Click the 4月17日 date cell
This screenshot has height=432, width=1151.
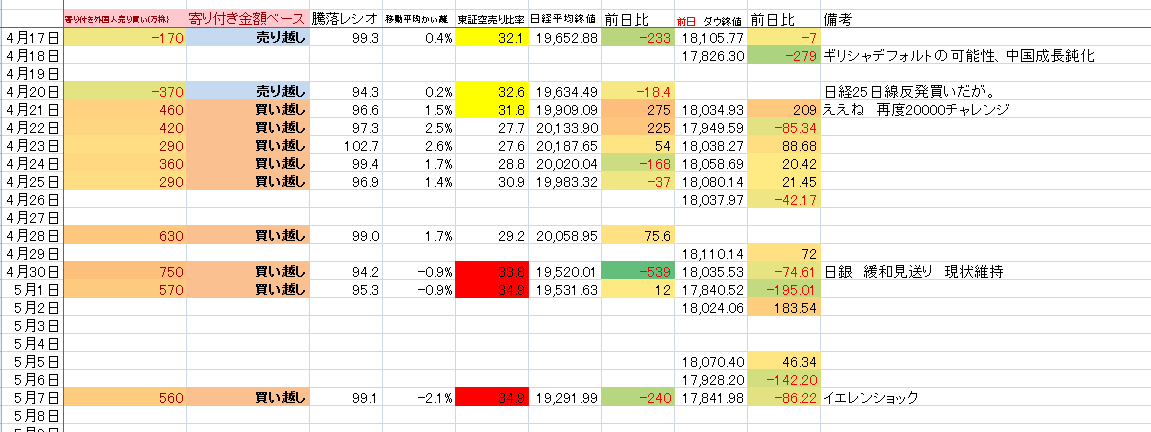click(x=31, y=37)
